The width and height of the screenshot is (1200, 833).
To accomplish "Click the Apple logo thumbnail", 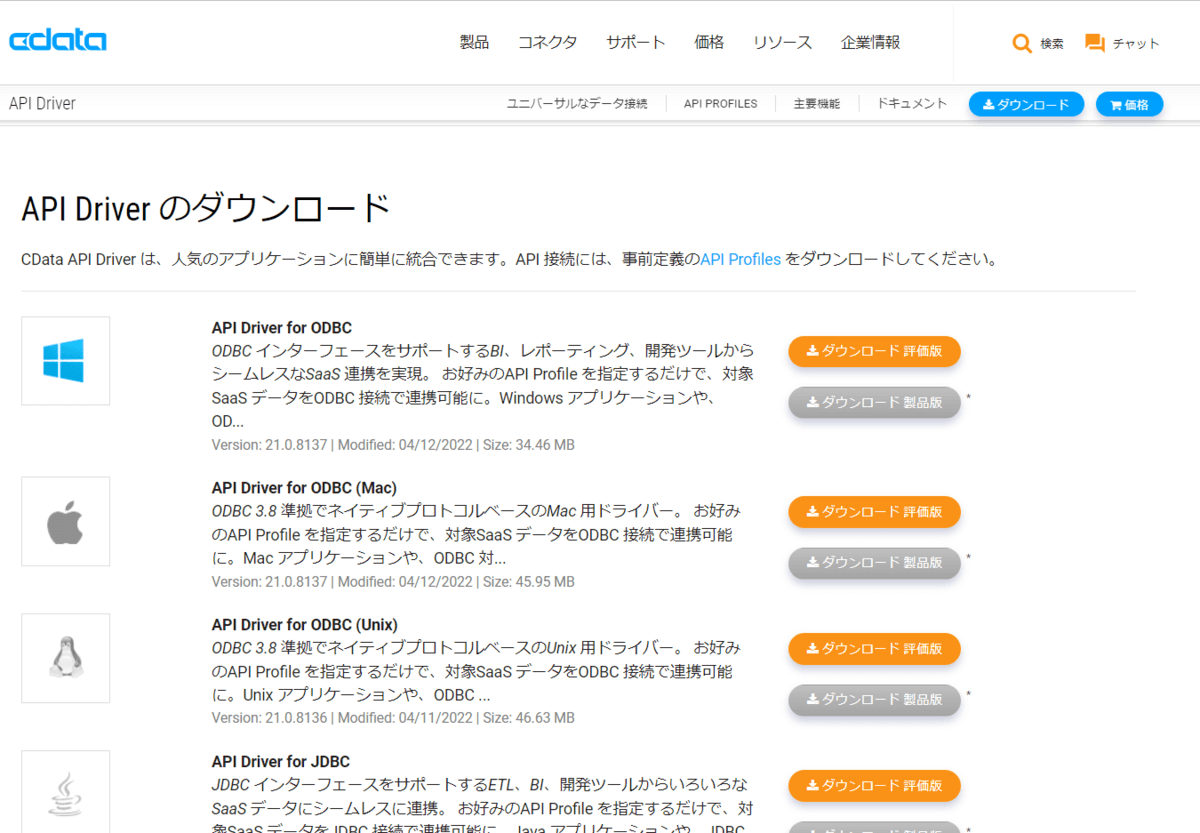I will tap(65, 521).
